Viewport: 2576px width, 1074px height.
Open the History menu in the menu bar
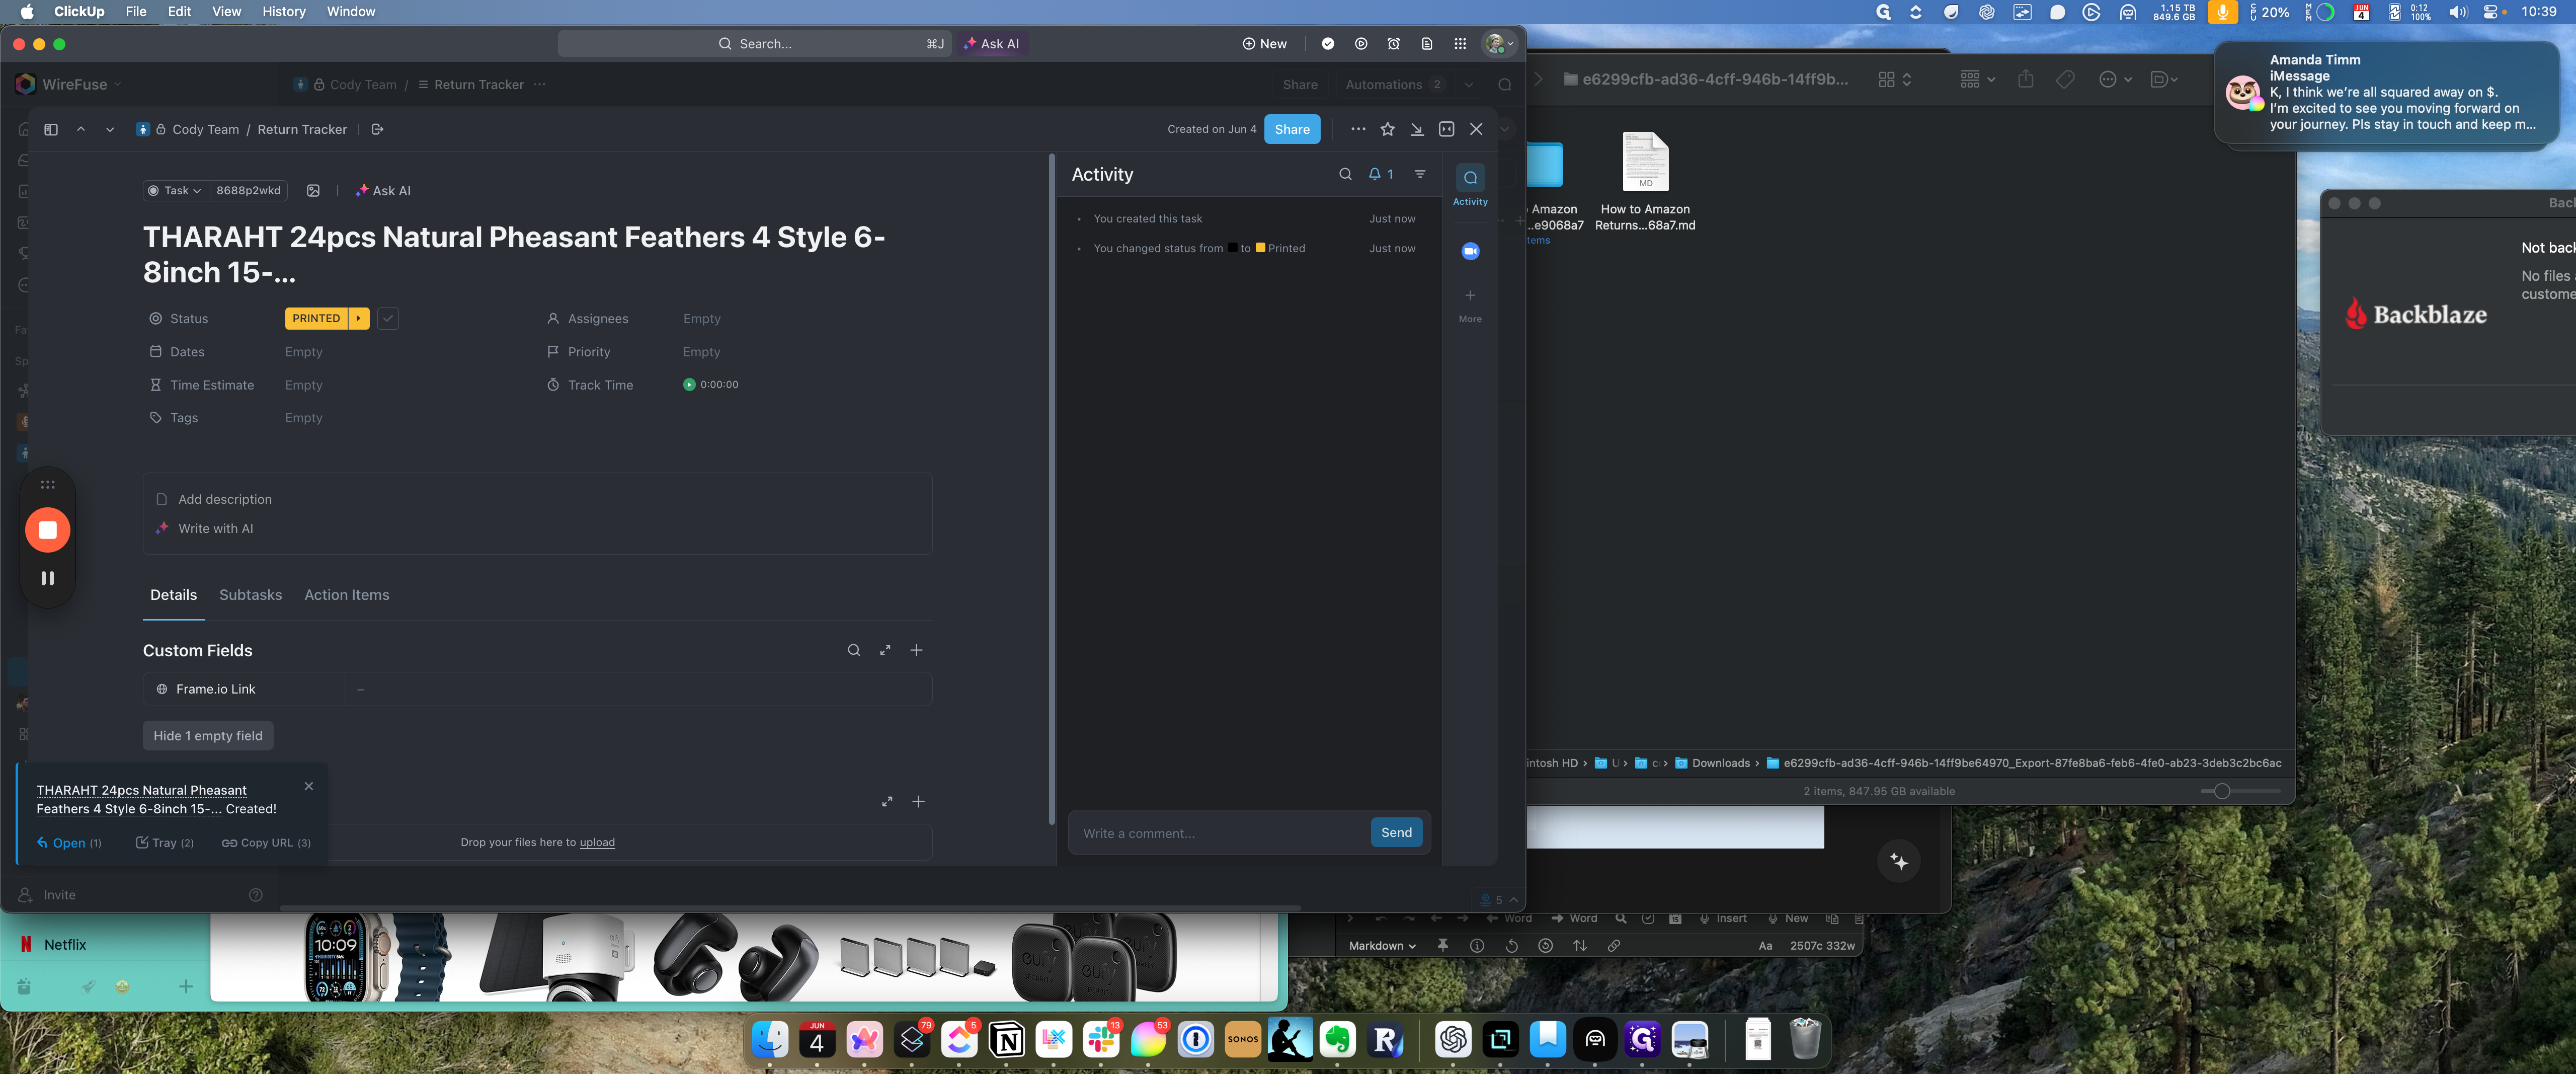[284, 11]
